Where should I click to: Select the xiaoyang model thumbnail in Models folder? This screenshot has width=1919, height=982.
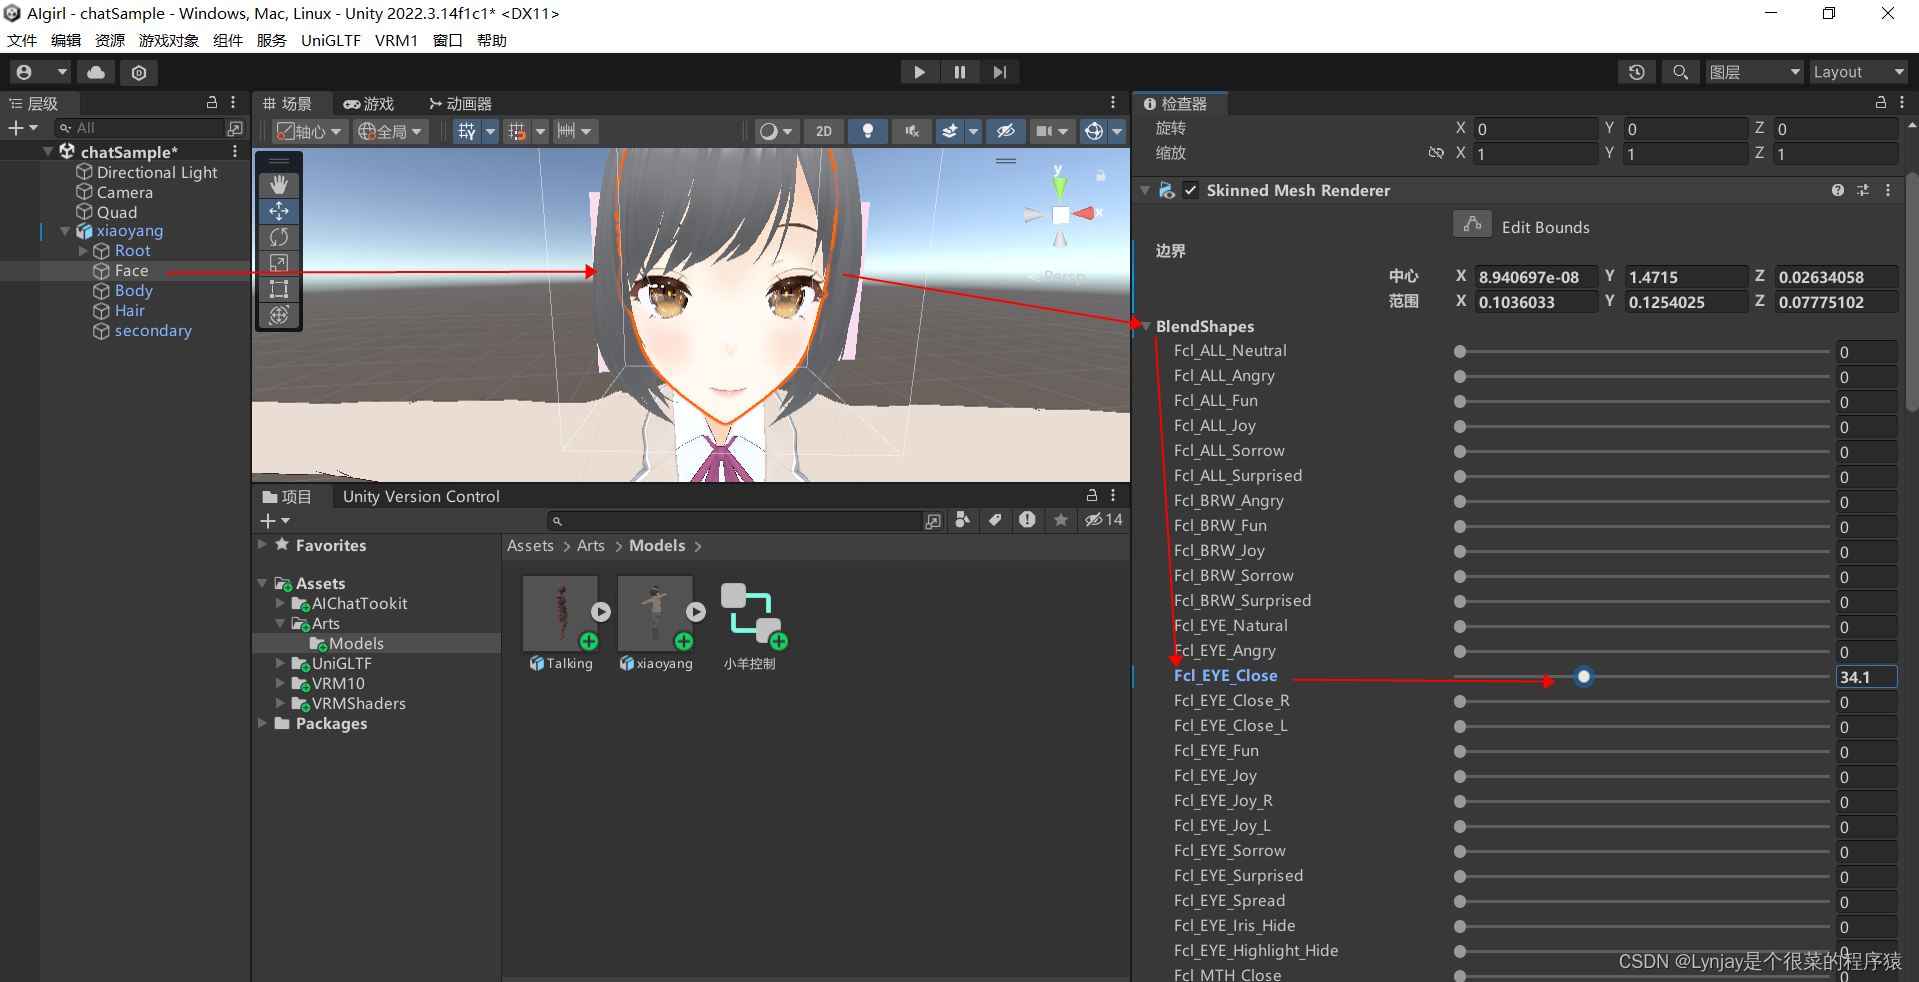click(655, 612)
